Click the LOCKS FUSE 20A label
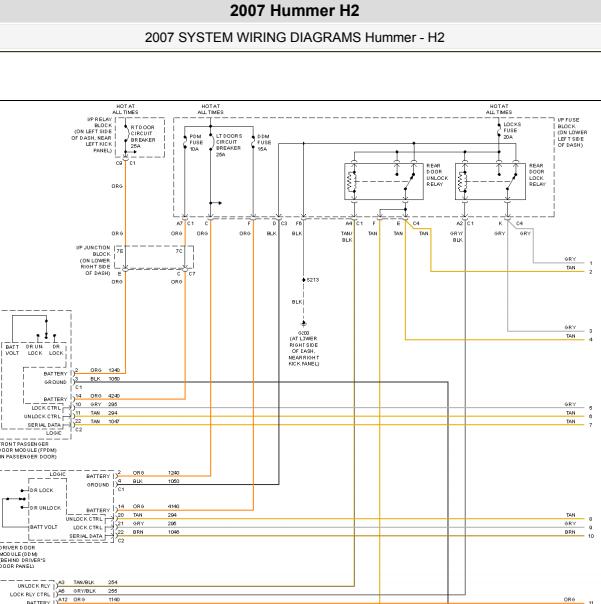 pos(512,131)
